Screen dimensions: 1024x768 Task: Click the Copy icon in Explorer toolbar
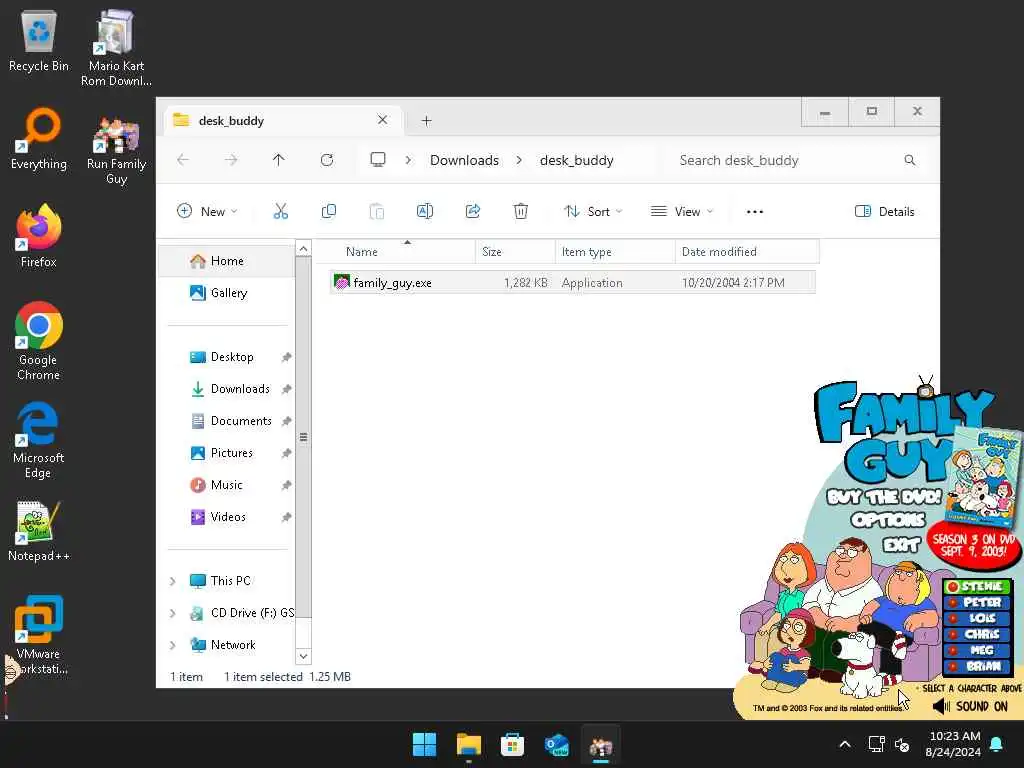coord(328,211)
